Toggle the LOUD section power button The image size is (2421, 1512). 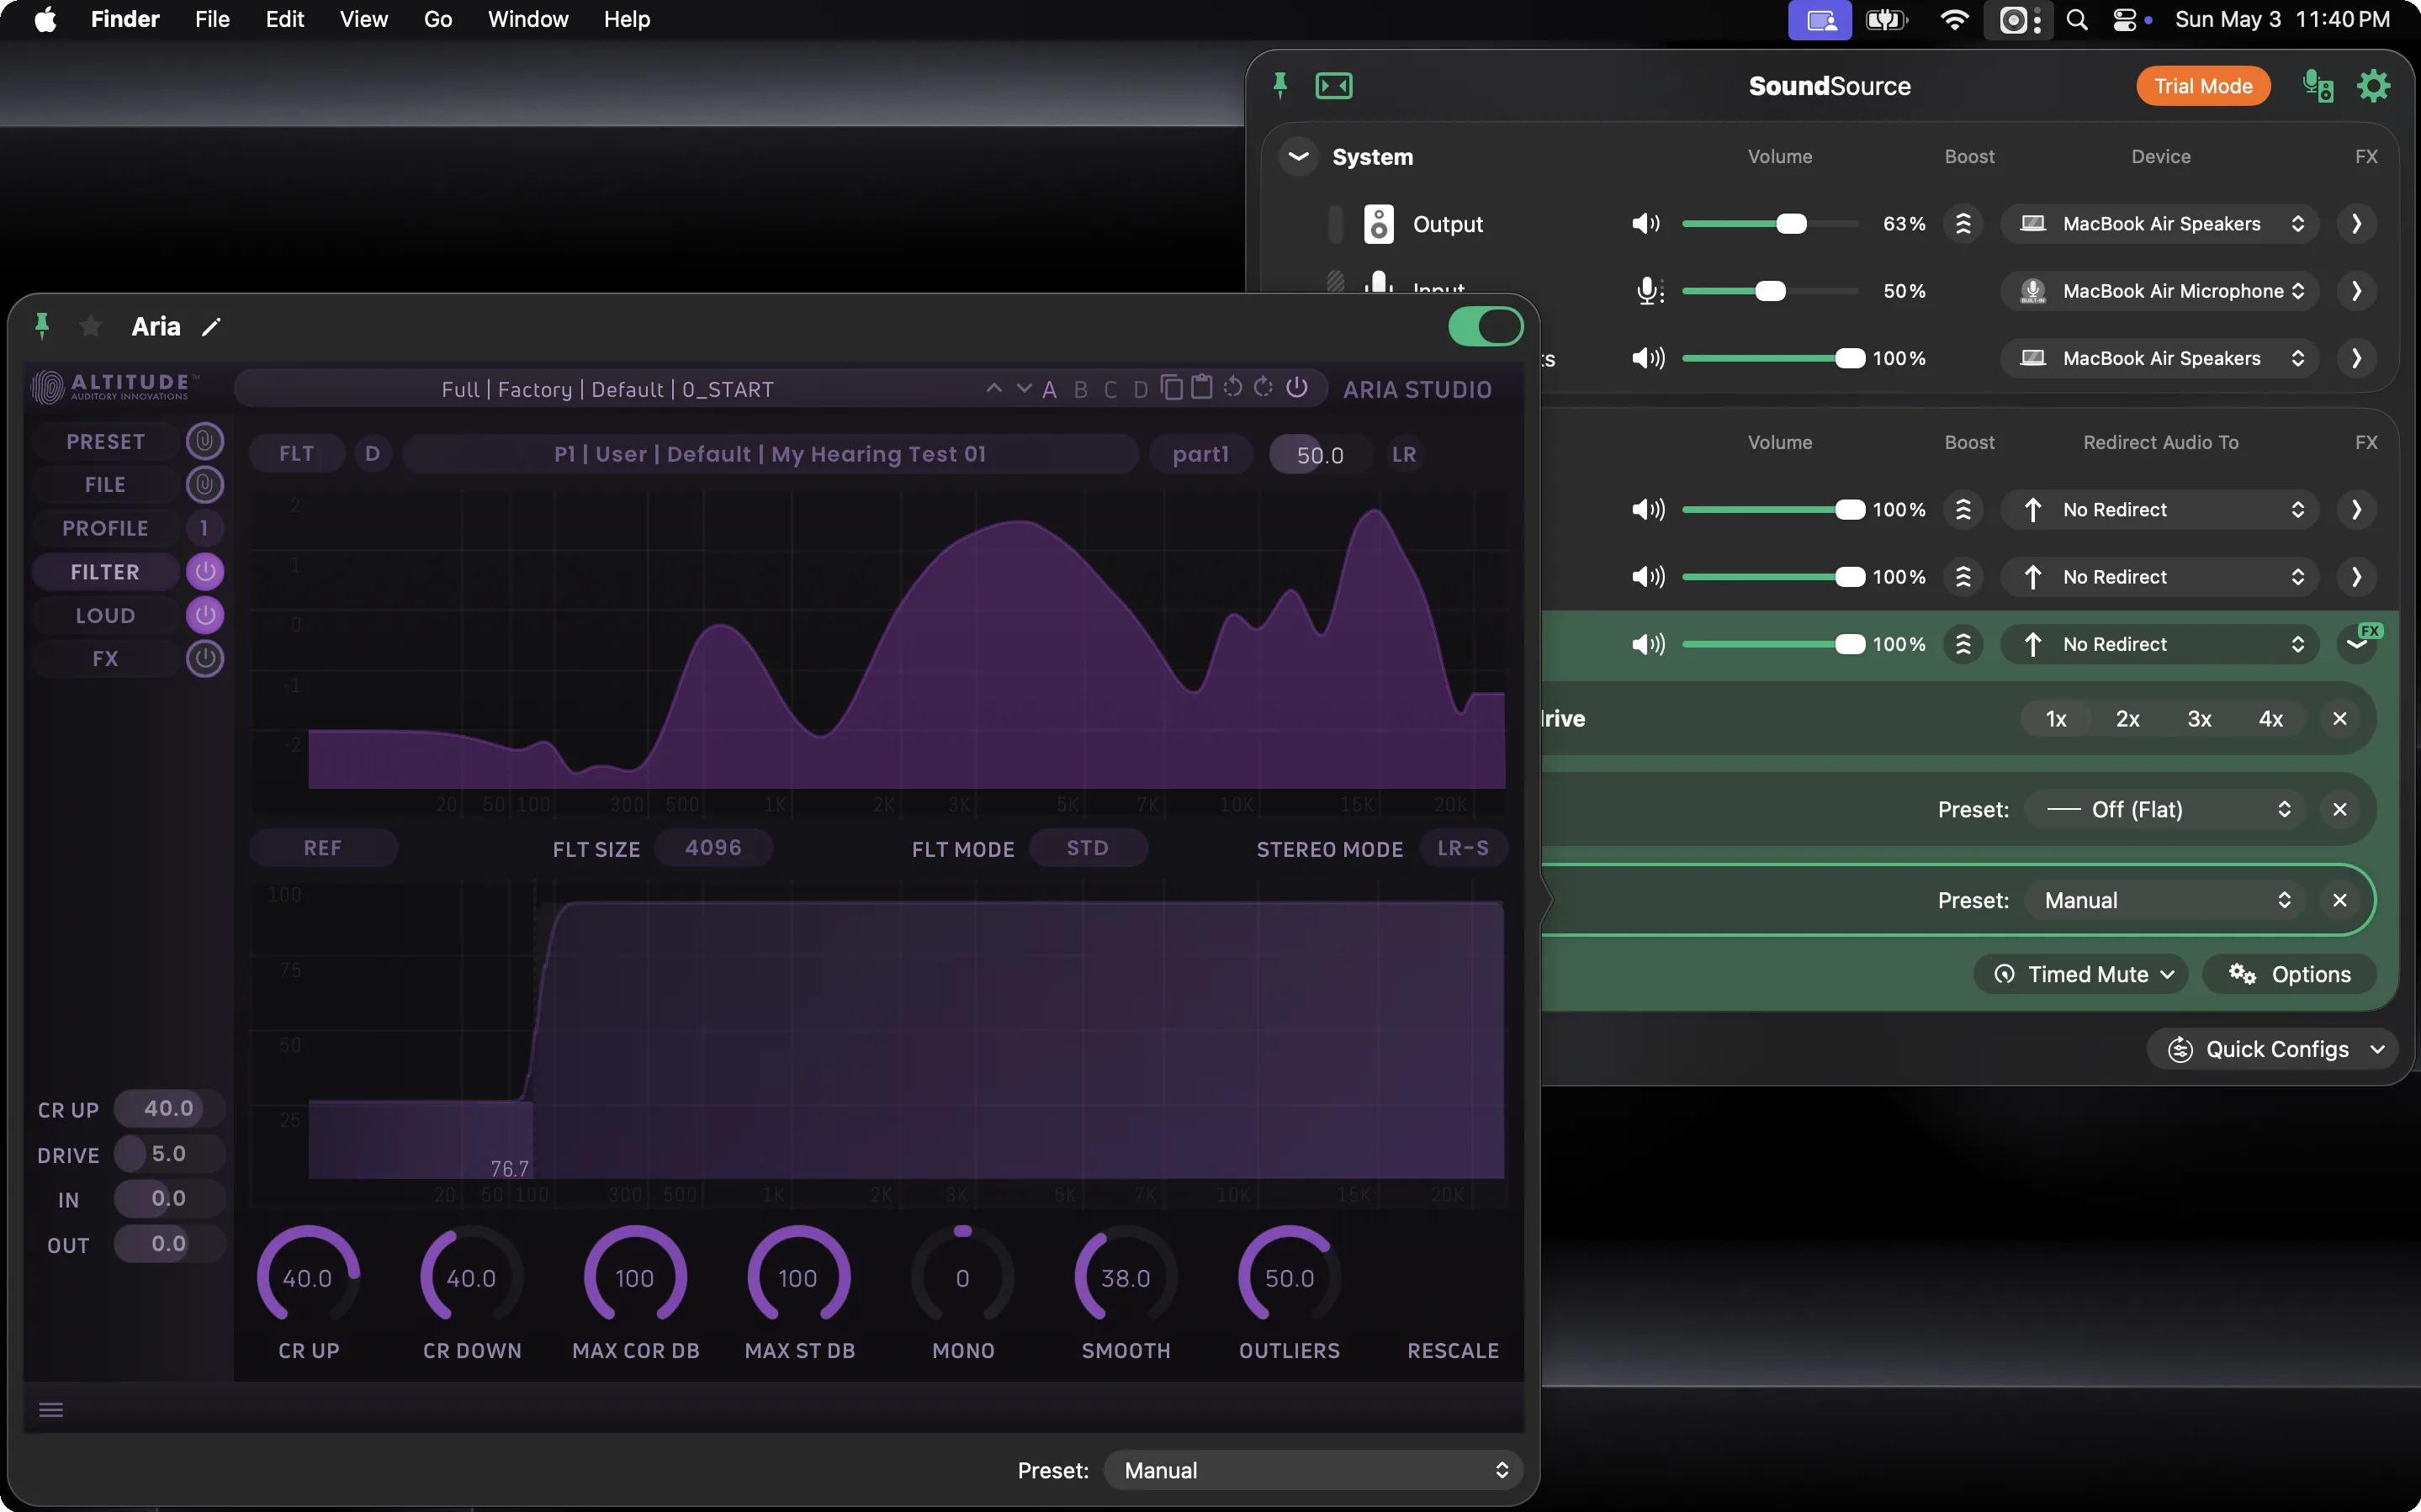click(x=205, y=615)
